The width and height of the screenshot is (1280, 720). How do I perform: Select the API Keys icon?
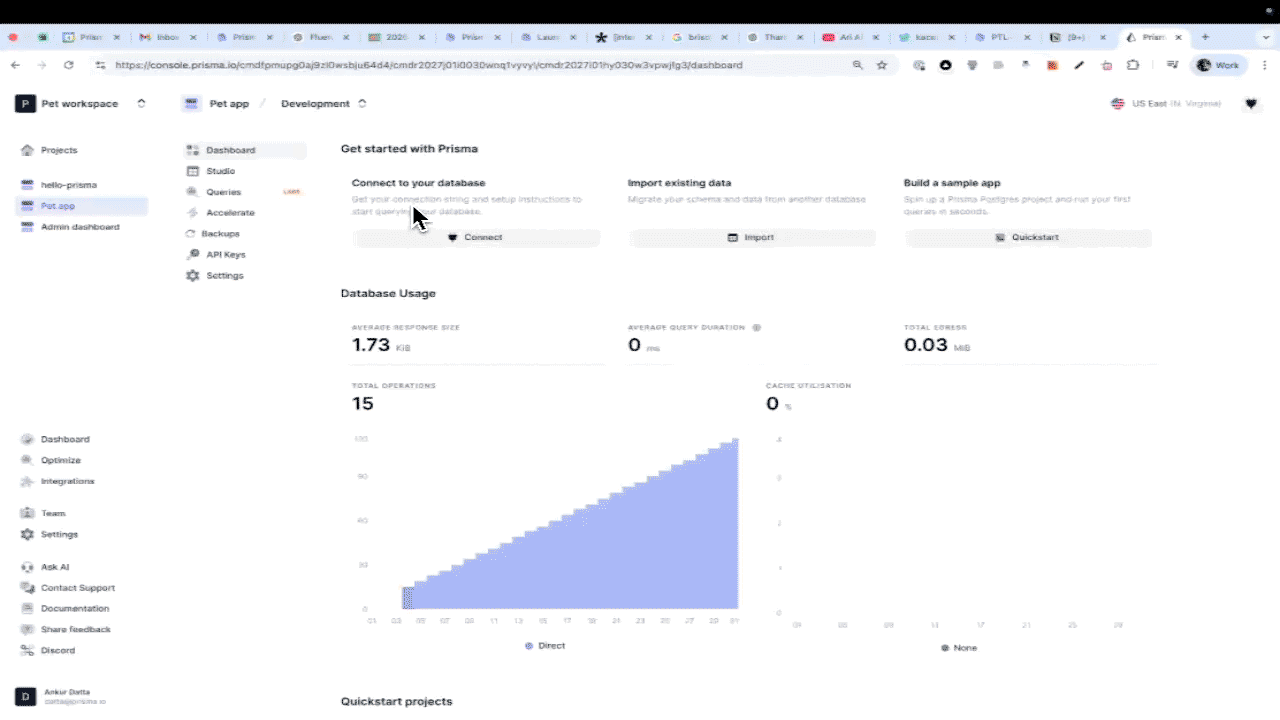(x=193, y=254)
